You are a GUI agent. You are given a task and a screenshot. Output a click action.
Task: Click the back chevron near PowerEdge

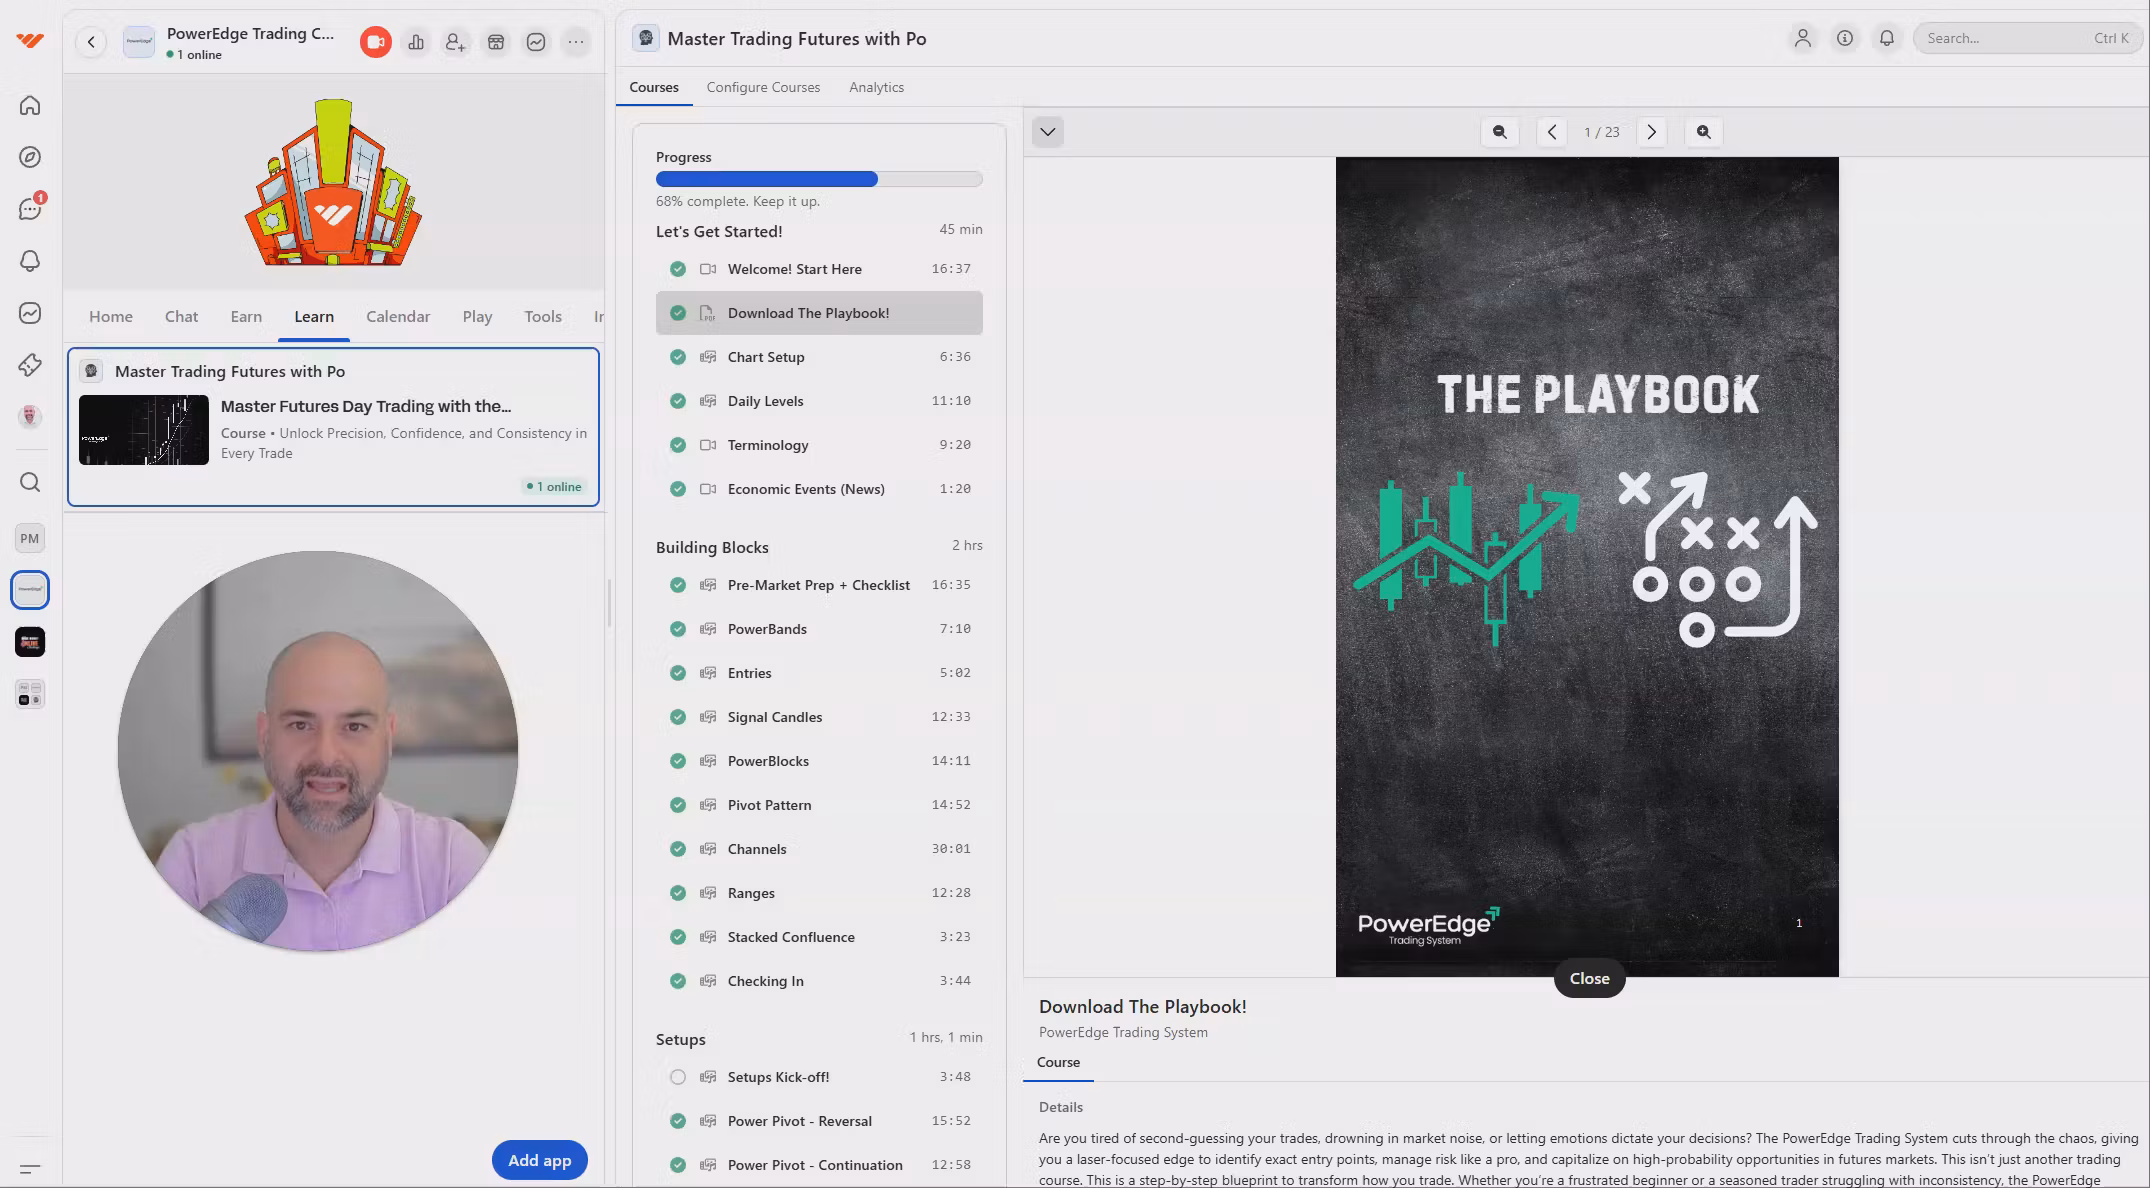[x=91, y=42]
